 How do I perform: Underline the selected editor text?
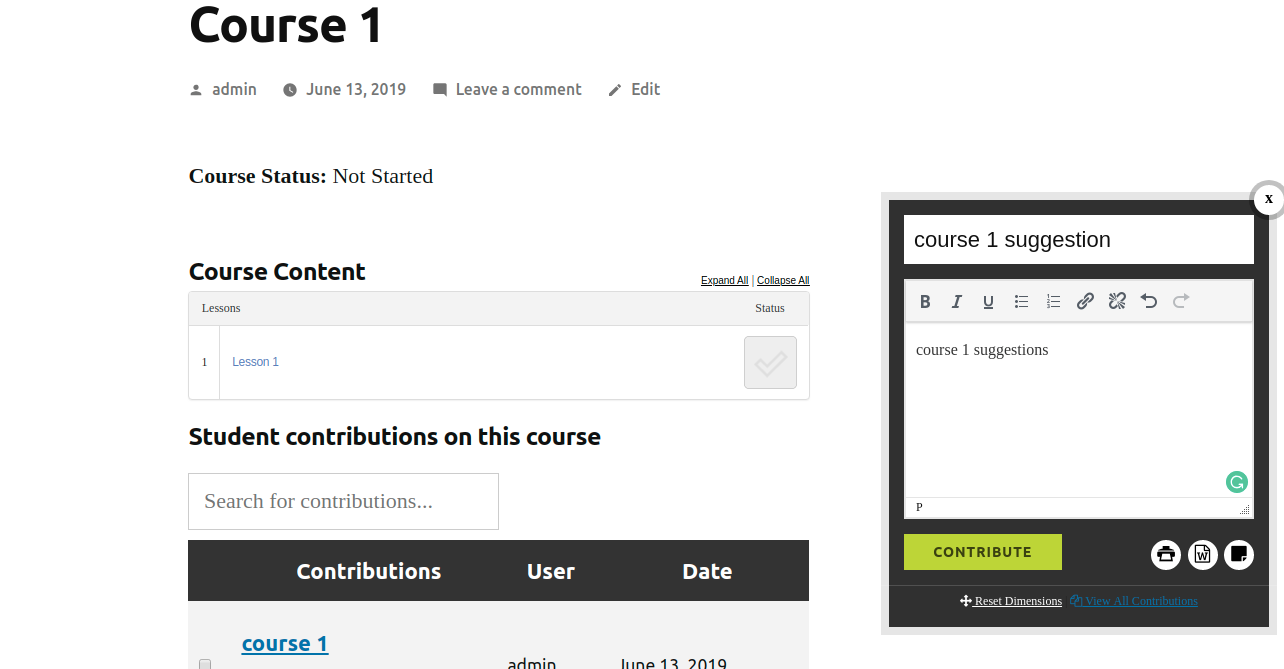[x=989, y=301]
